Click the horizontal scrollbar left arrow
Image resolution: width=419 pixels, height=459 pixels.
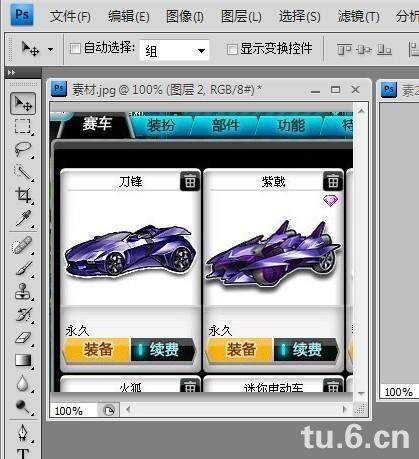(x=128, y=409)
